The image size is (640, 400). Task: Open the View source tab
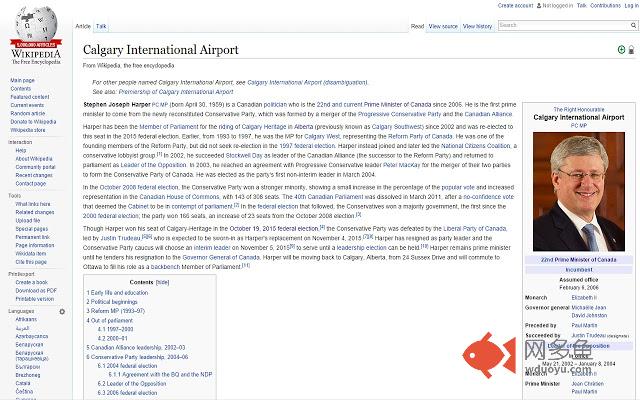[443, 26]
